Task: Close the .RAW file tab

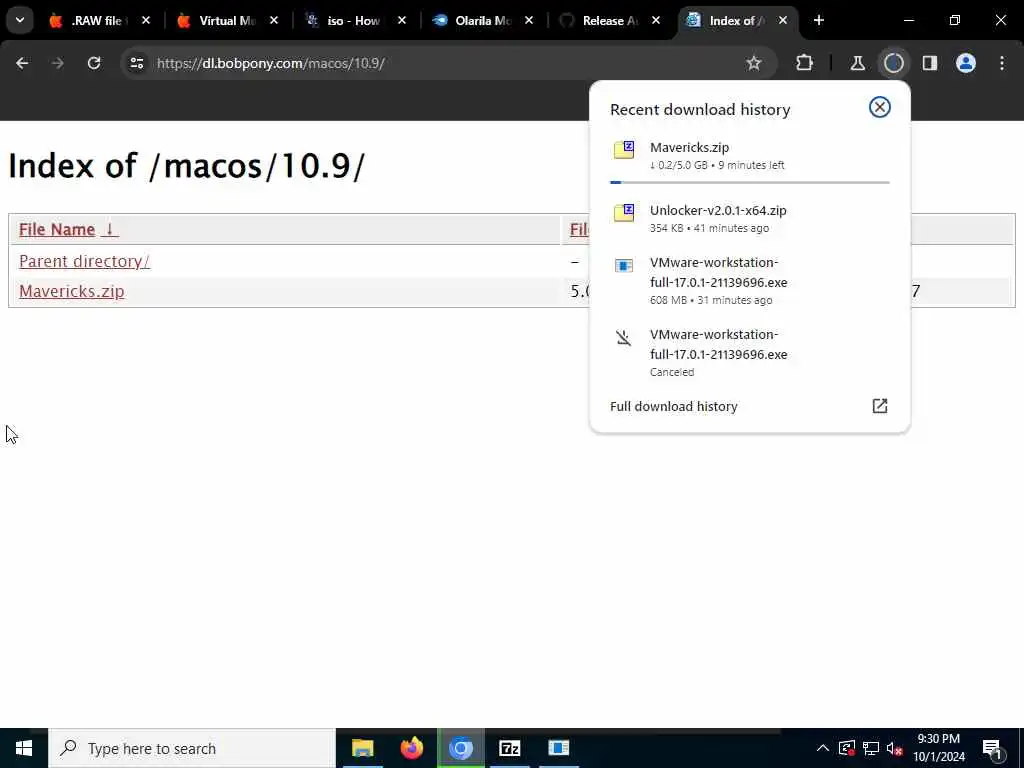Action: click(x=146, y=21)
